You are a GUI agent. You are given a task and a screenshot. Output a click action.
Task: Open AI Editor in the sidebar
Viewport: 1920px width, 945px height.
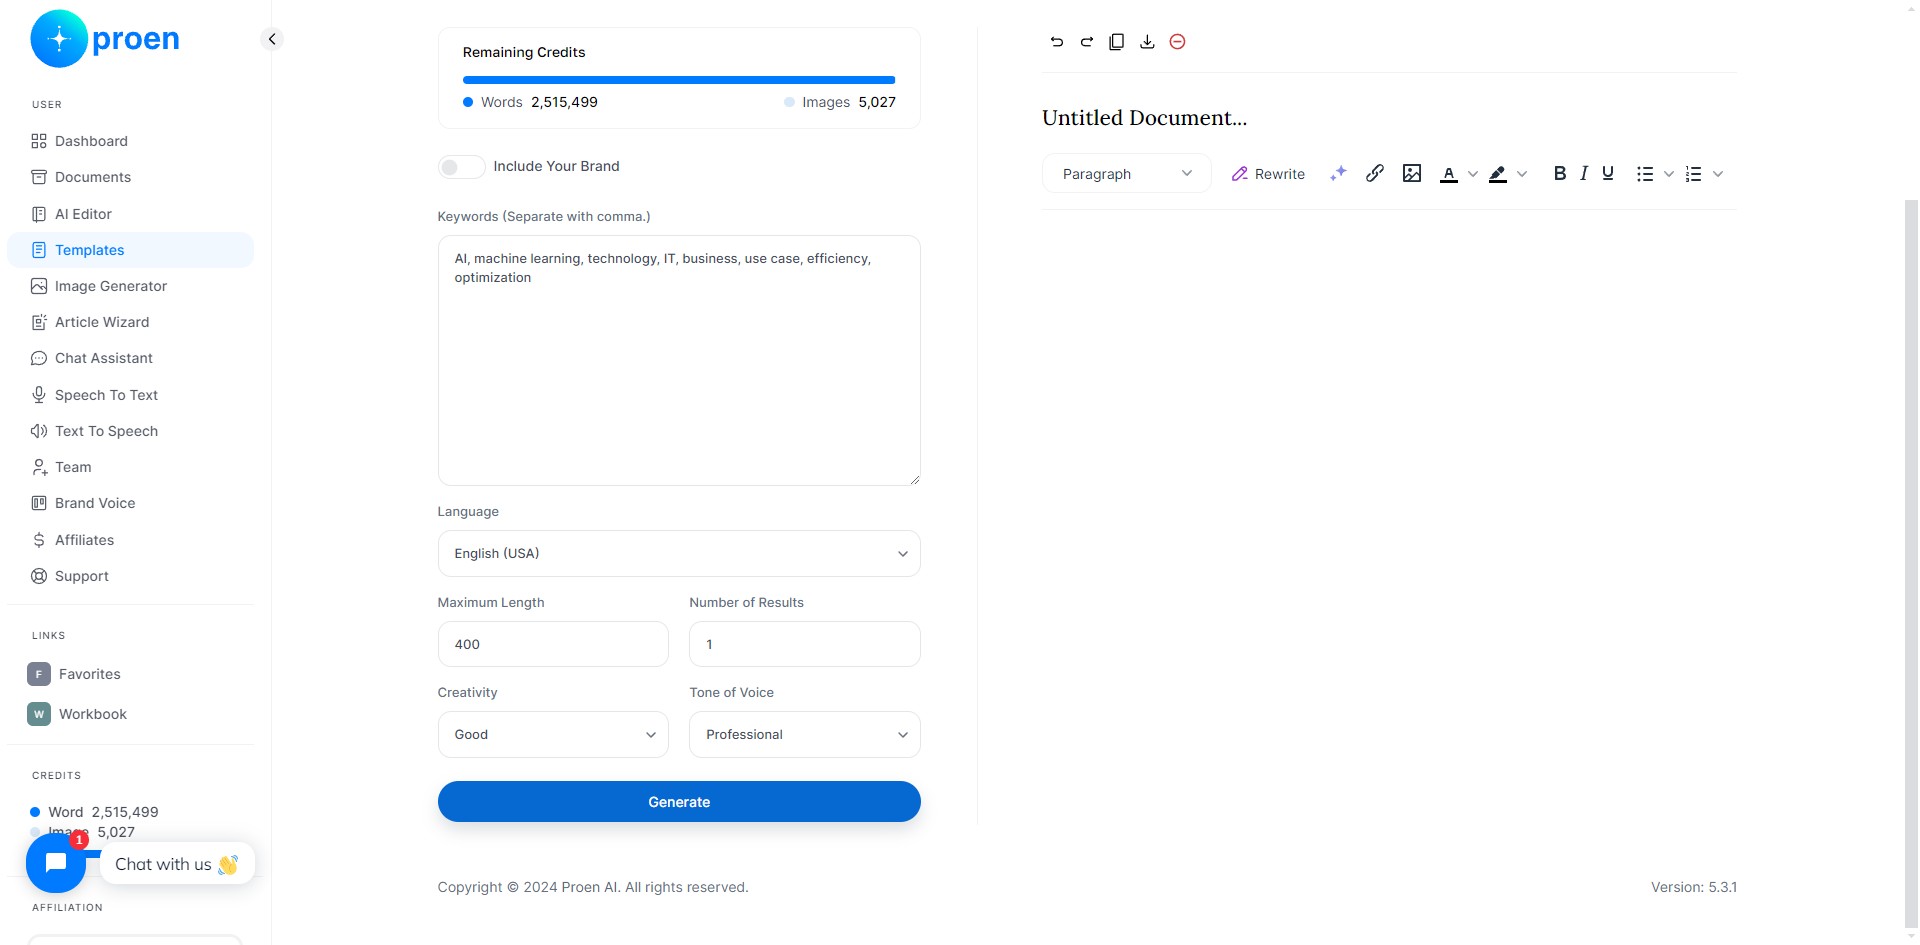click(x=130, y=214)
